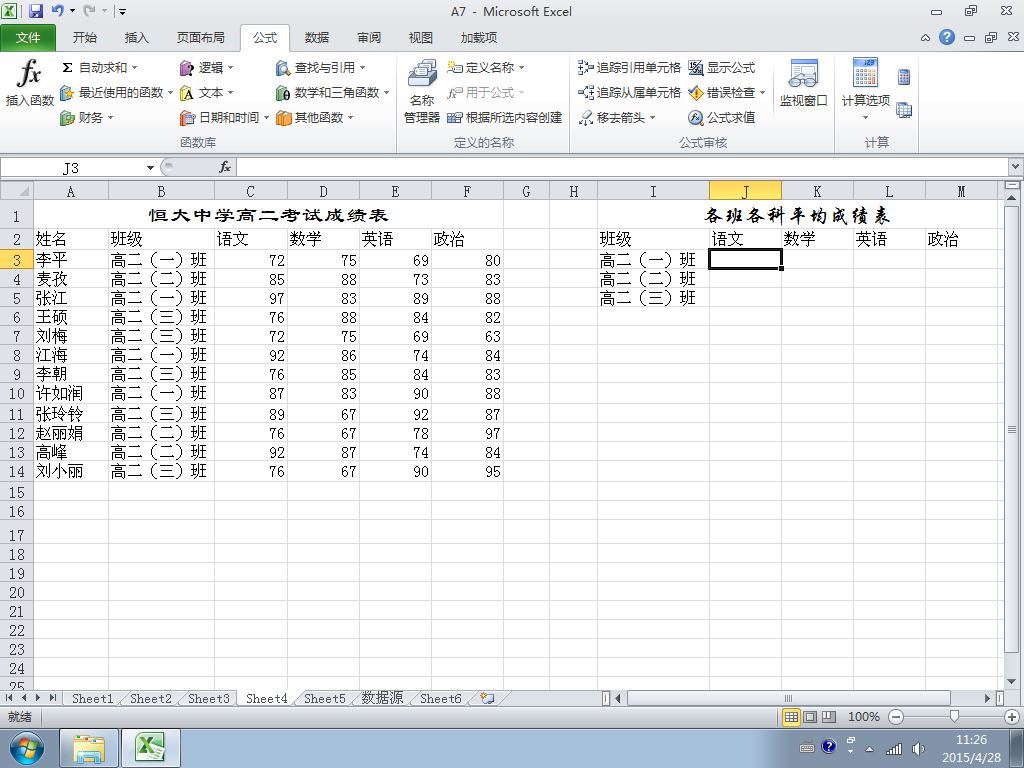Click the zoom out minus button
Screen dimensions: 1024x768
coord(896,717)
